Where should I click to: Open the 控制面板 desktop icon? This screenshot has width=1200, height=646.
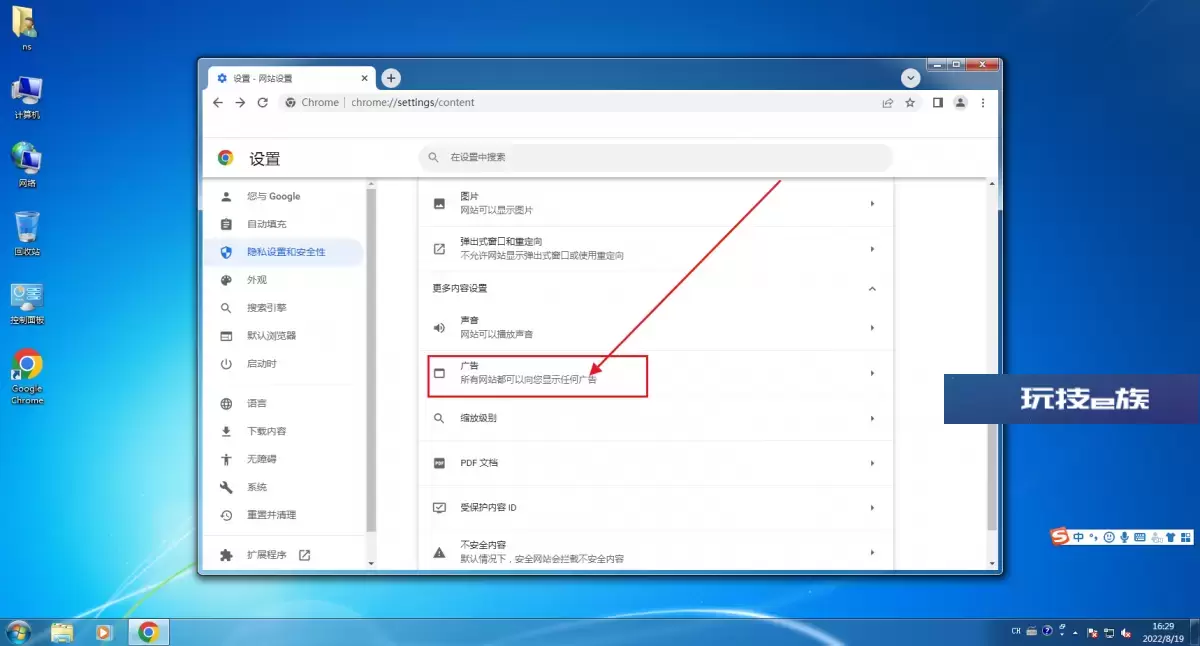point(27,304)
